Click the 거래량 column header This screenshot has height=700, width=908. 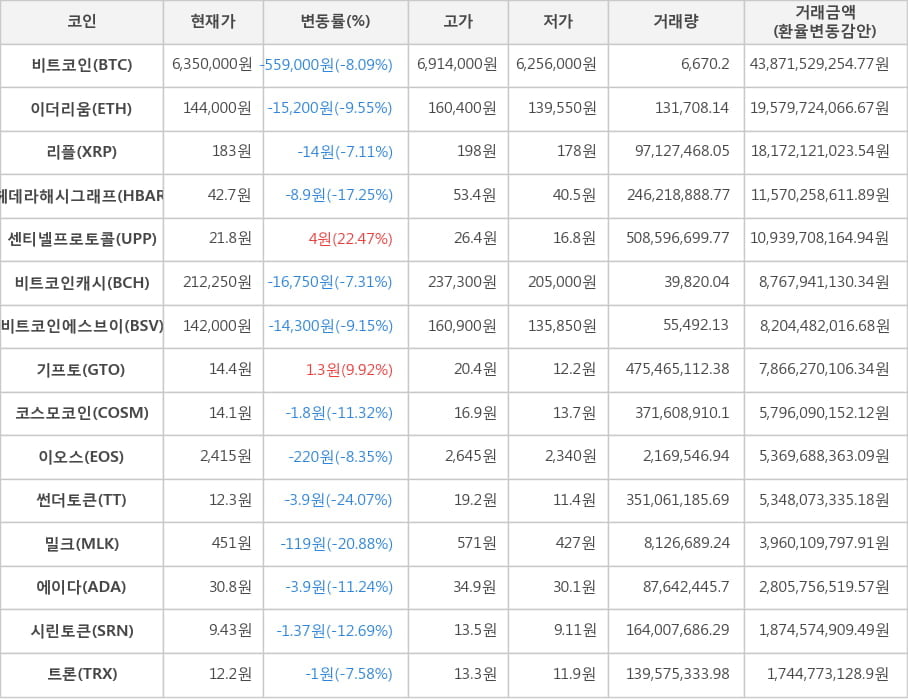click(676, 21)
